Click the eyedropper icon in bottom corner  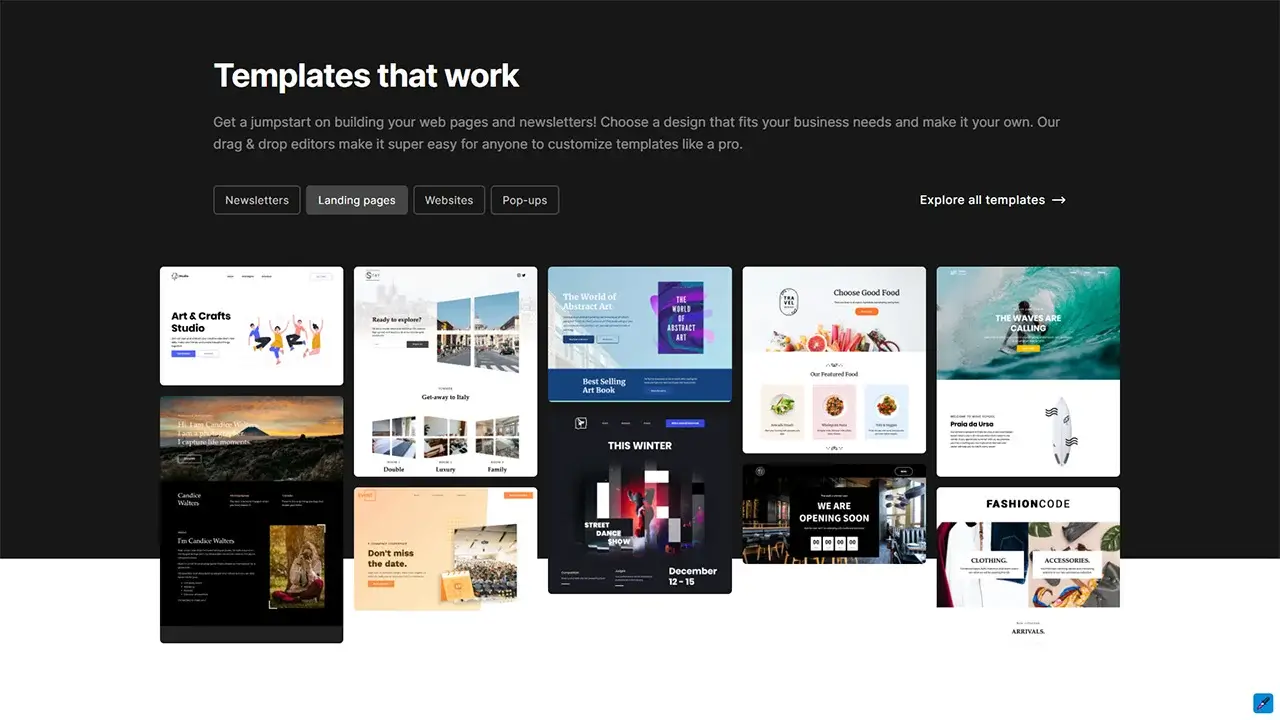(x=1263, y=702)
